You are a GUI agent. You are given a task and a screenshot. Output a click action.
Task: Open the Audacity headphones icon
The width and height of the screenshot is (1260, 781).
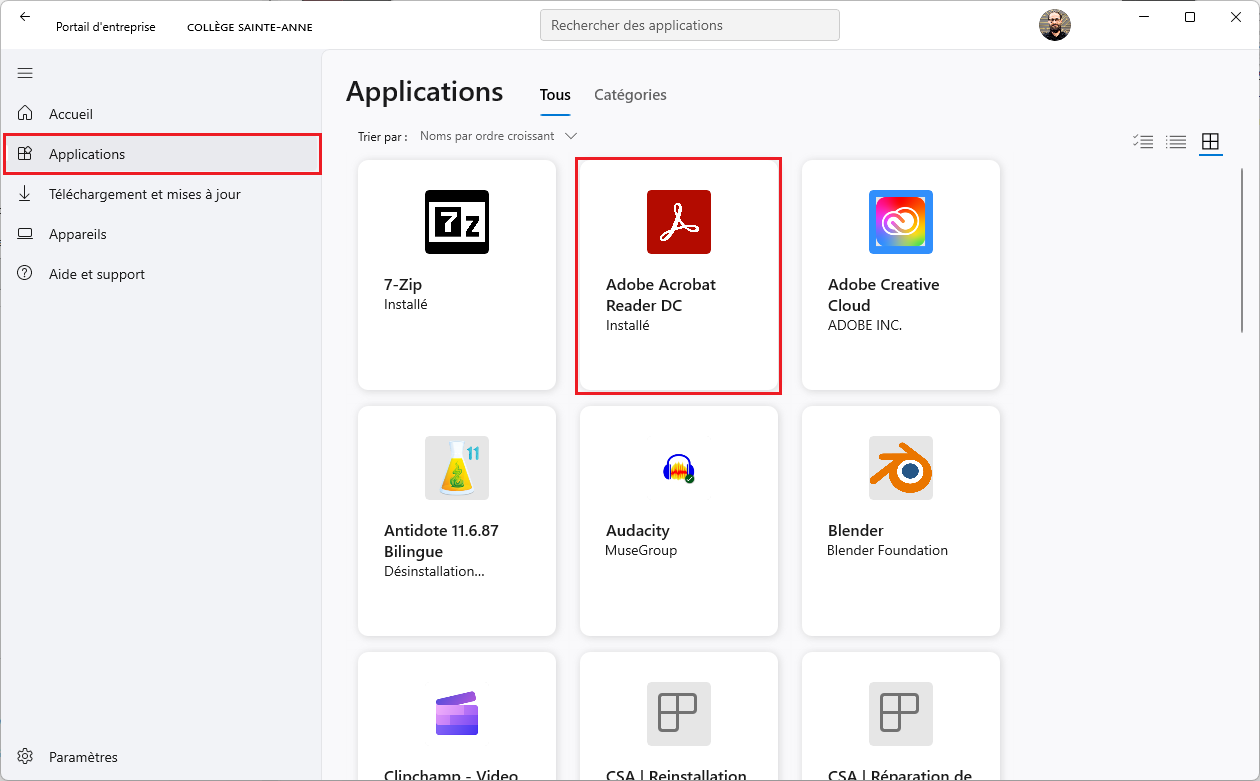click(679, 468)
